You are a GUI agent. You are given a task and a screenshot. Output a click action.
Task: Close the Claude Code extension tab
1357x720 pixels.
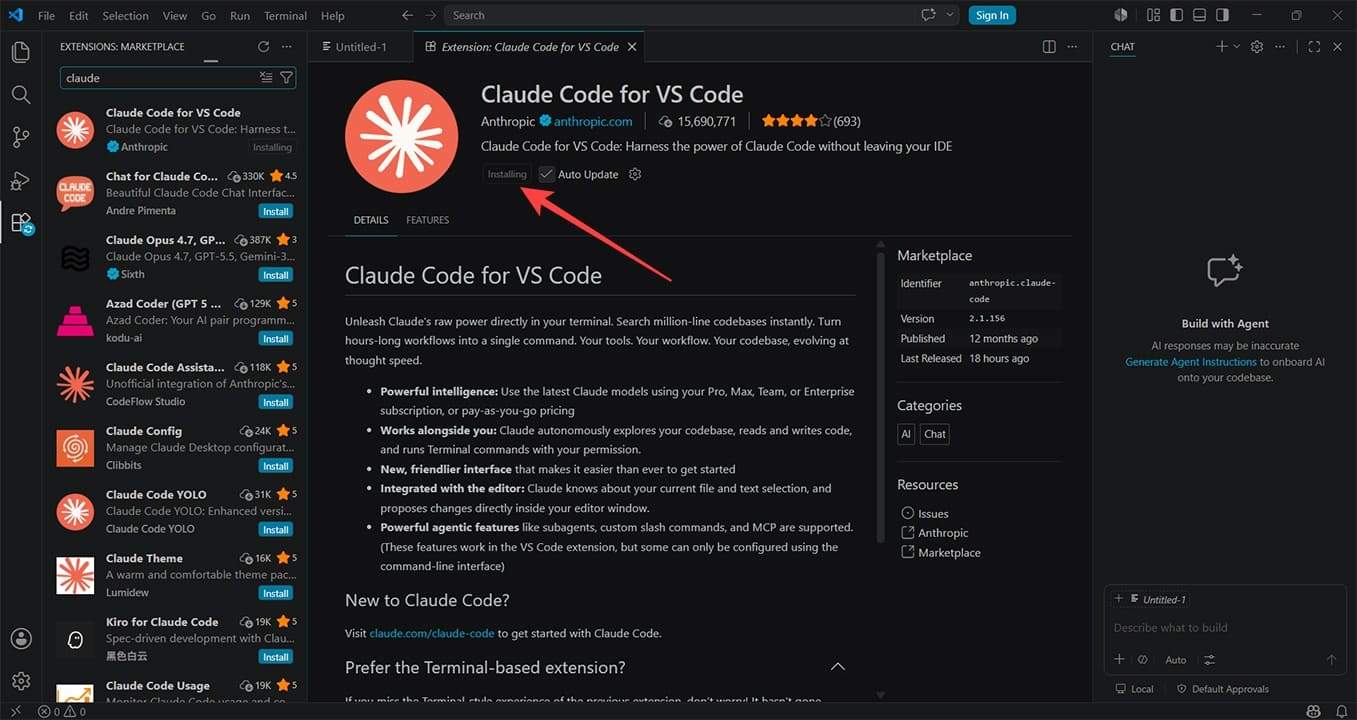[x=632, y=47]
